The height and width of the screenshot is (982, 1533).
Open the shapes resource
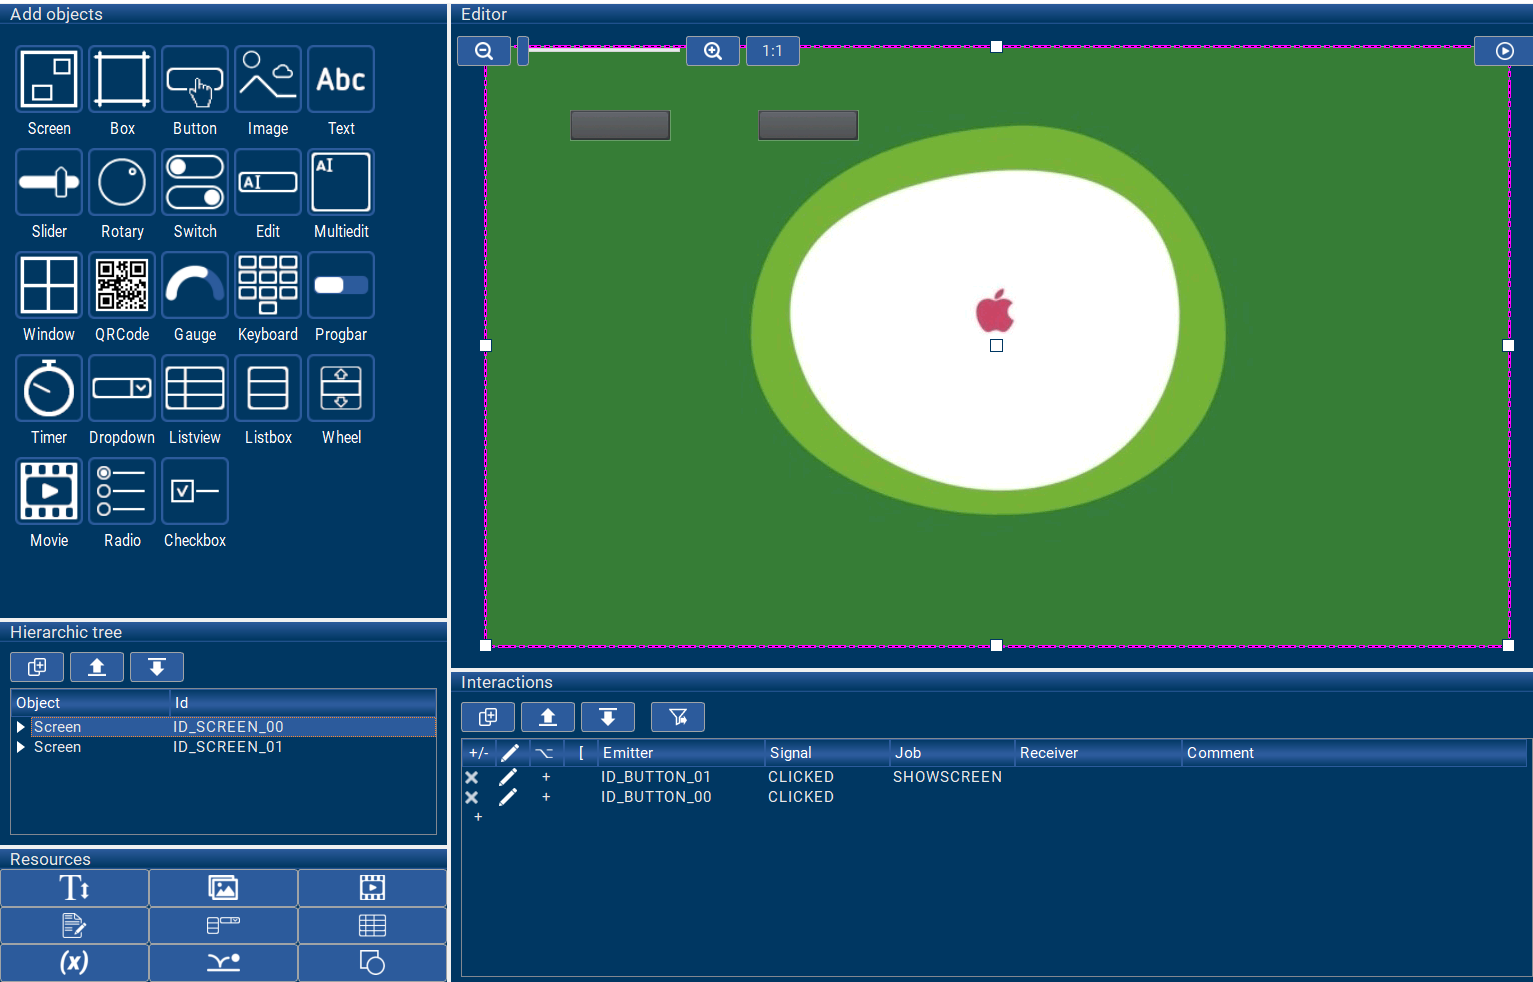(x=372, y=962)
